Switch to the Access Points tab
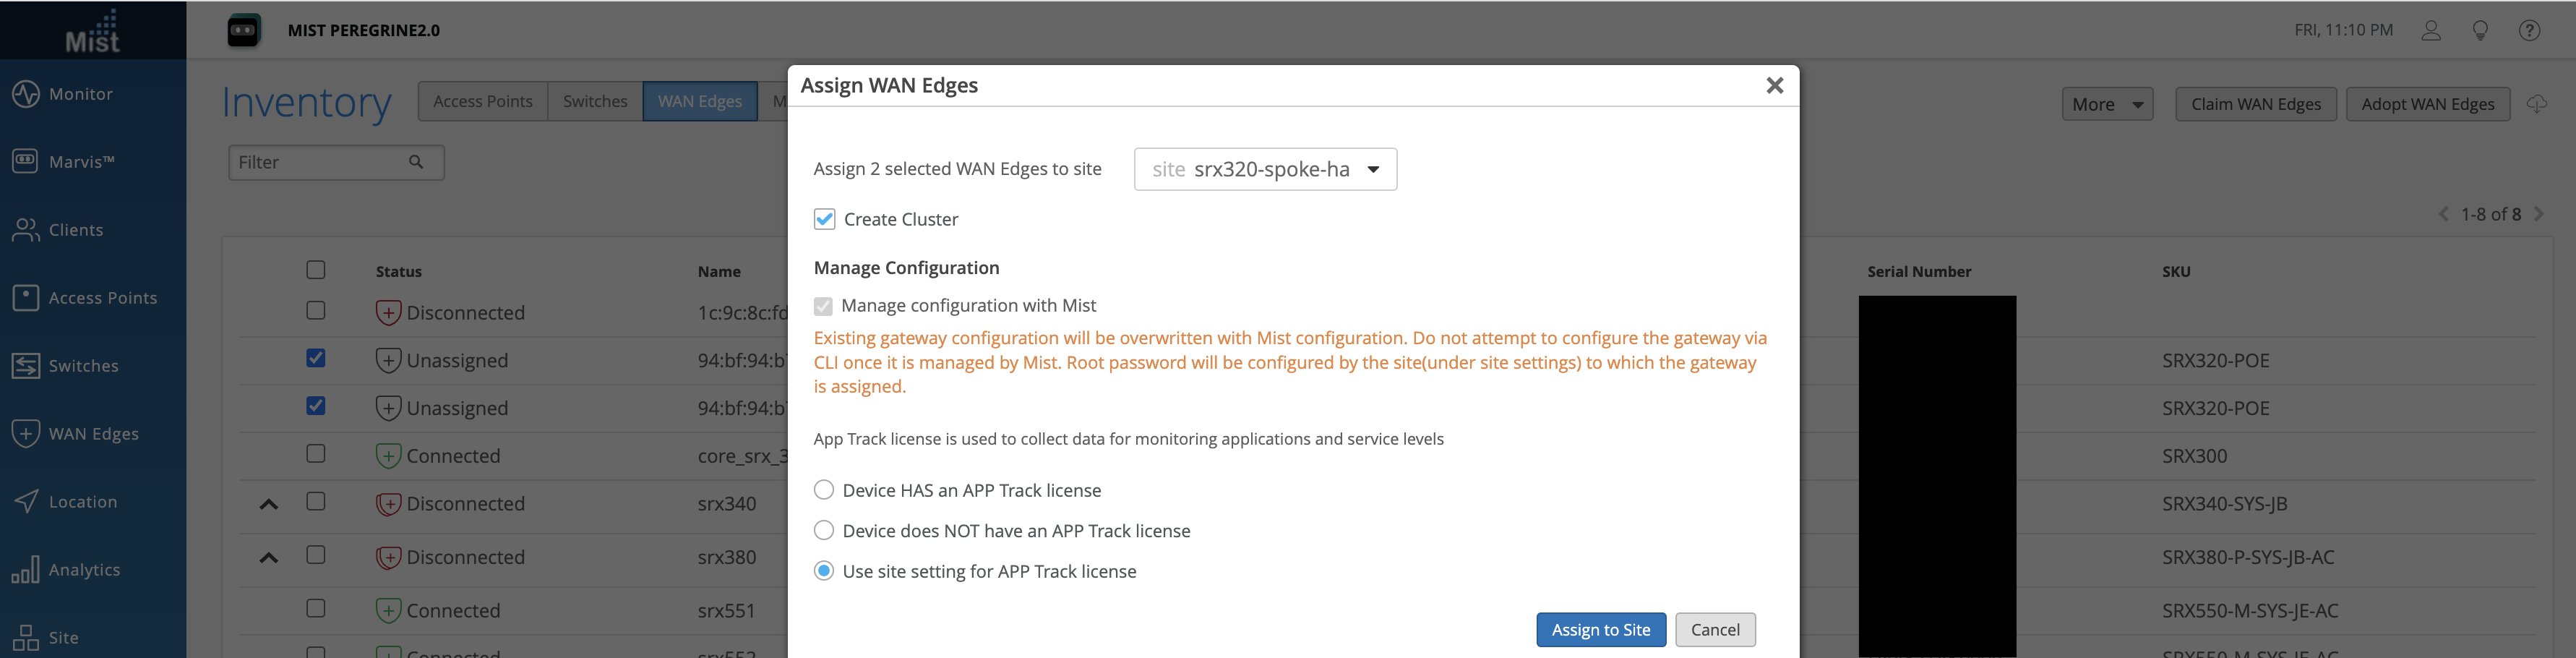The height and width of the screenshot is (658, 2576). point(482,102)
